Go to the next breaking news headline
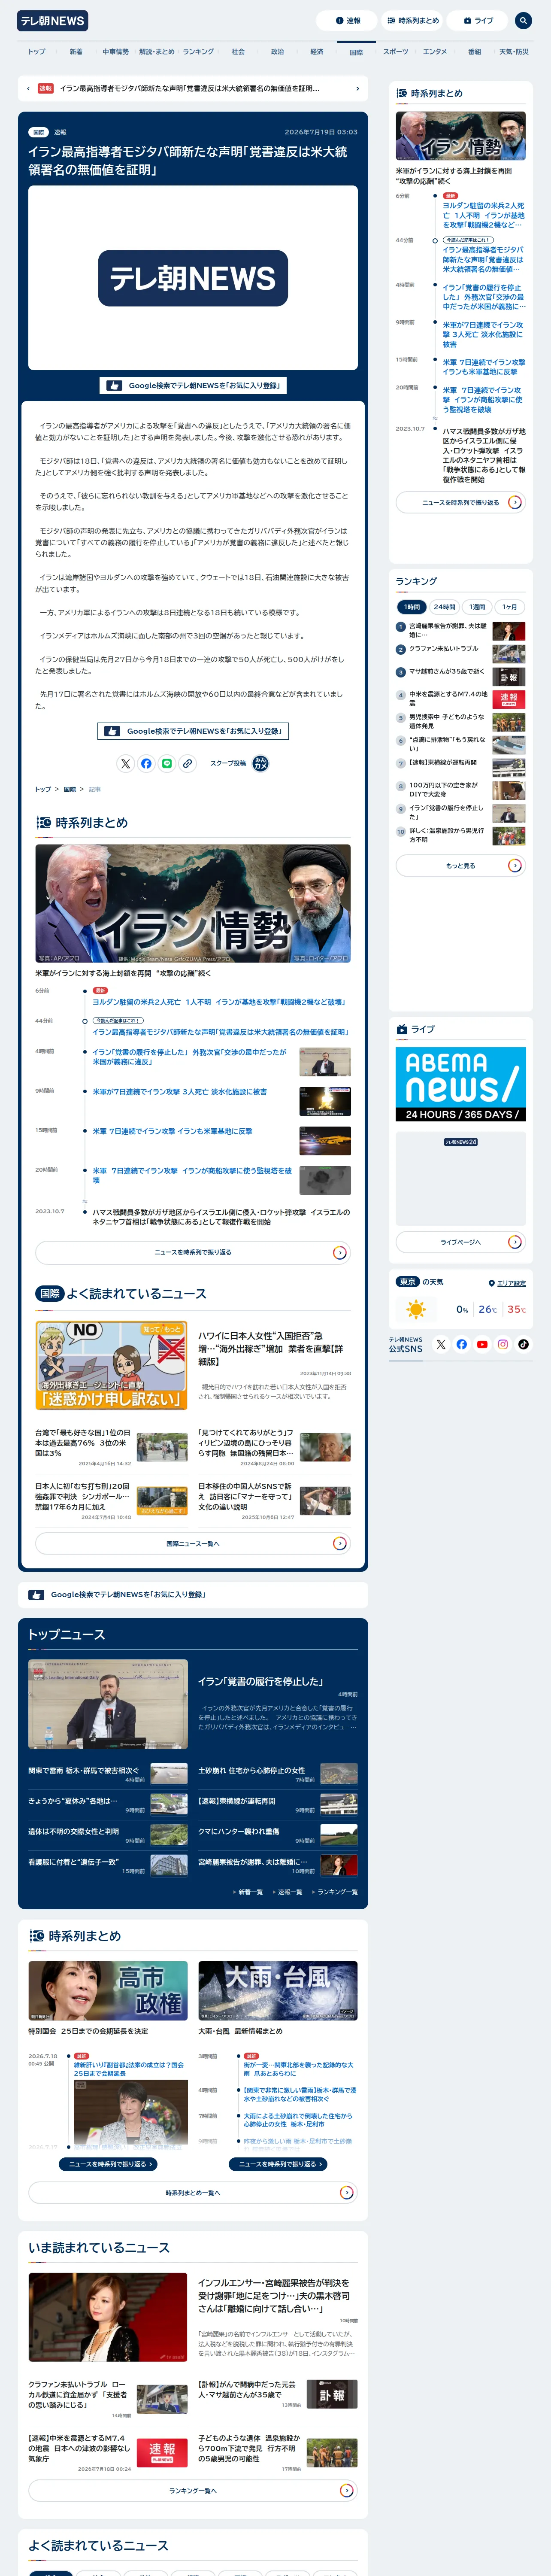Viewport: 551px width, 2576px height. 358,89
